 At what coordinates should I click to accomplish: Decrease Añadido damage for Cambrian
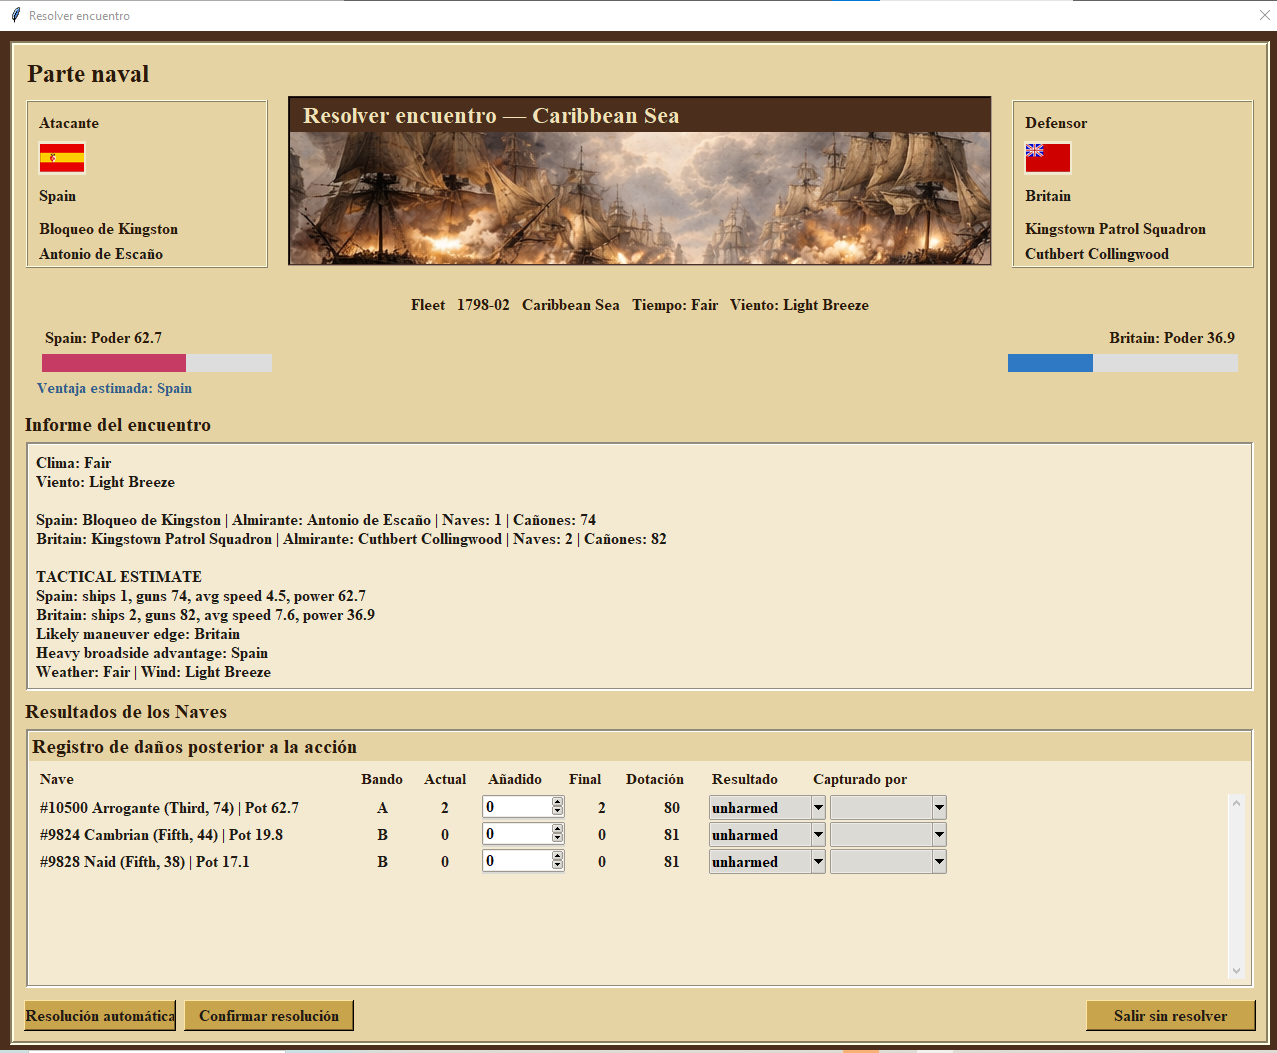pos(558,839)
